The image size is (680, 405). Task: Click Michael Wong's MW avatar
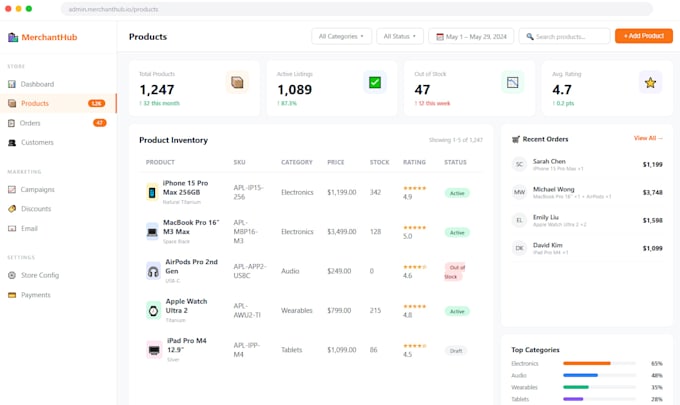(519, 192)
